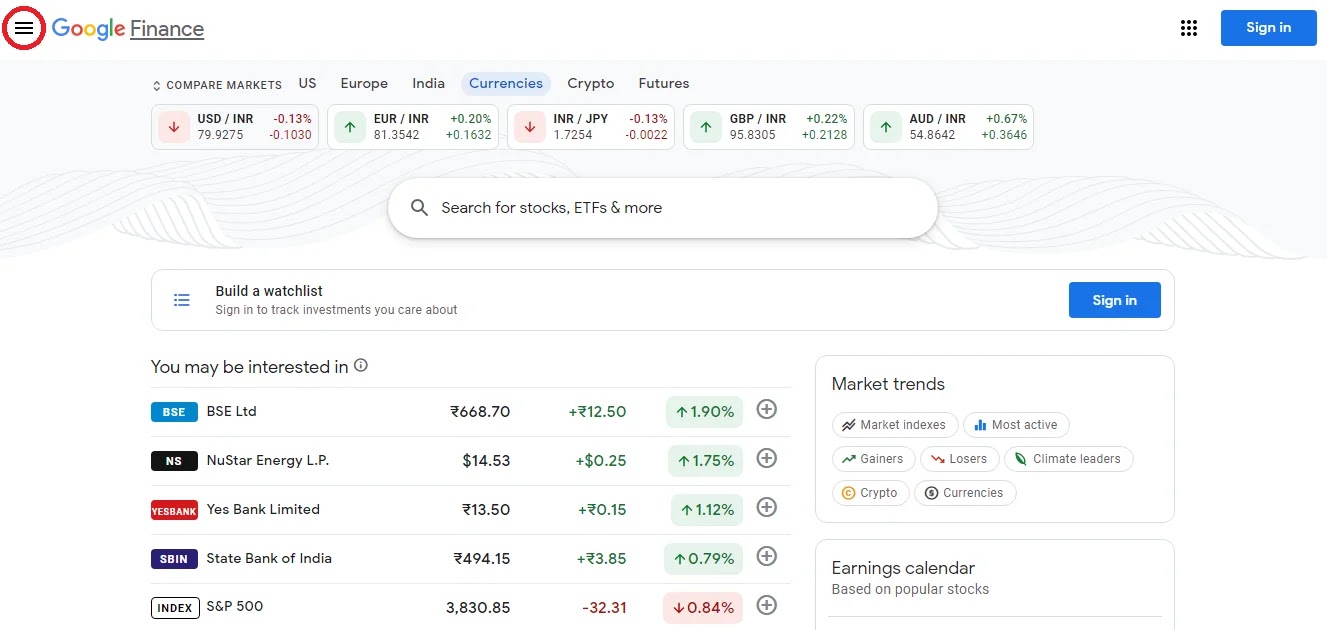Viewport: 1327px width, 630px height.
Task: Open the USD / INR currency card
Action: [x=235, y=127]
